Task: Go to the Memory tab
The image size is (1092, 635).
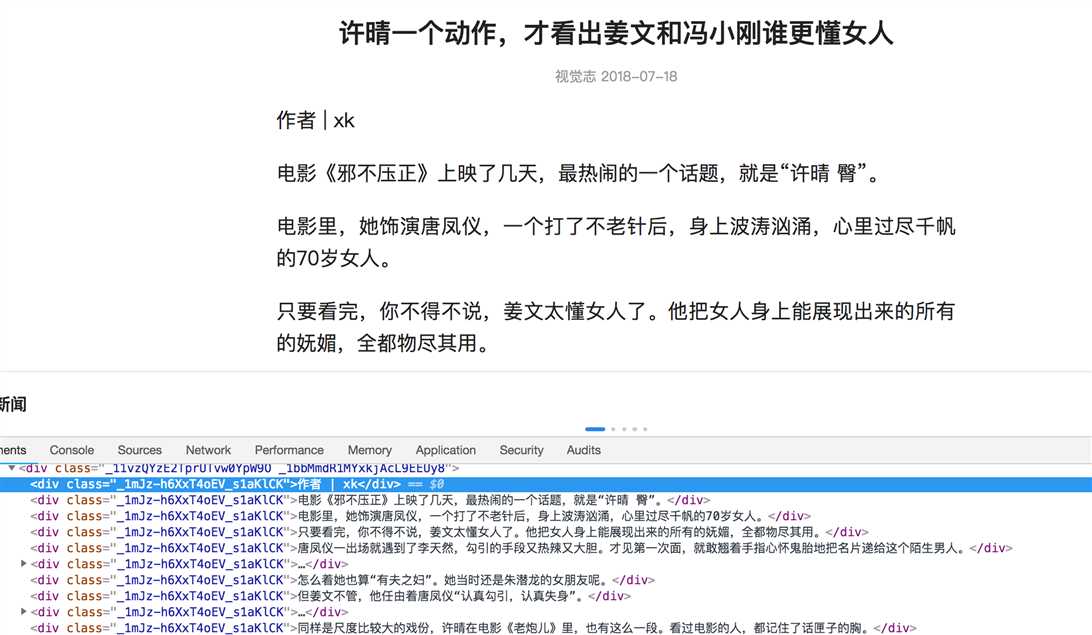Action: click(369, 450)
